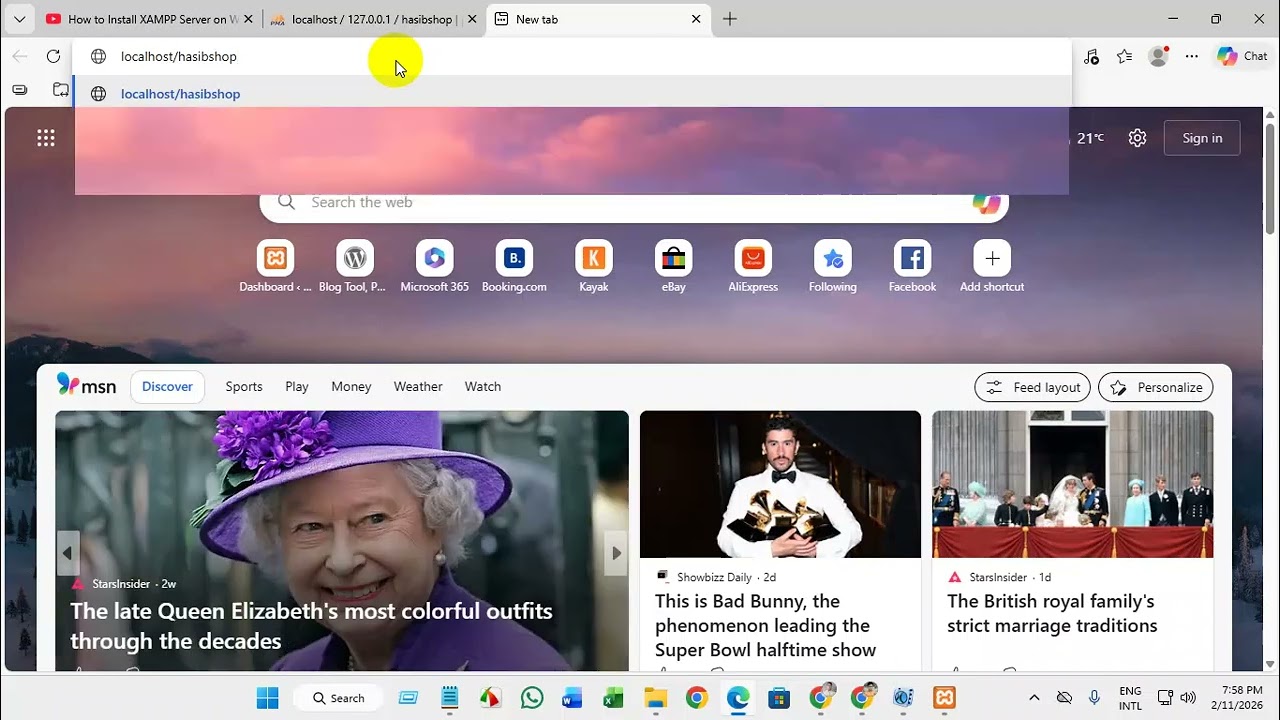Image resolution: width=1280 pixels, height=720 pixels.
Task: Close the YouTube XAMPP tab
Action: pos(248,19)
